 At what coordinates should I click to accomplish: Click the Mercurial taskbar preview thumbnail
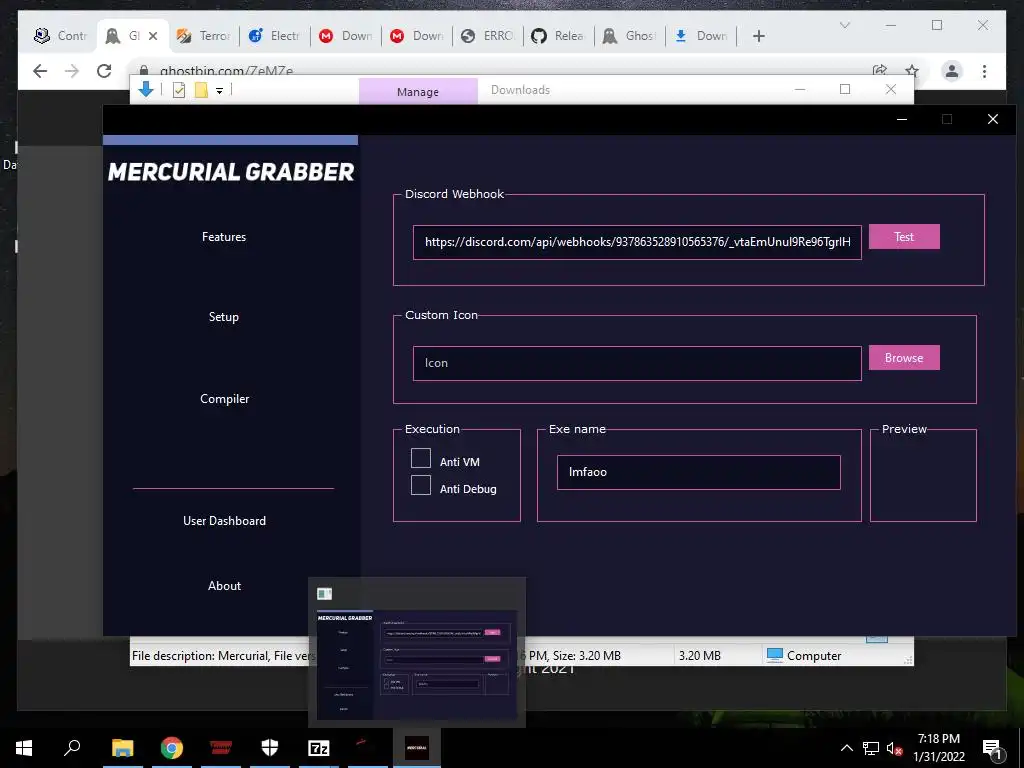click(x=417, y=664)
